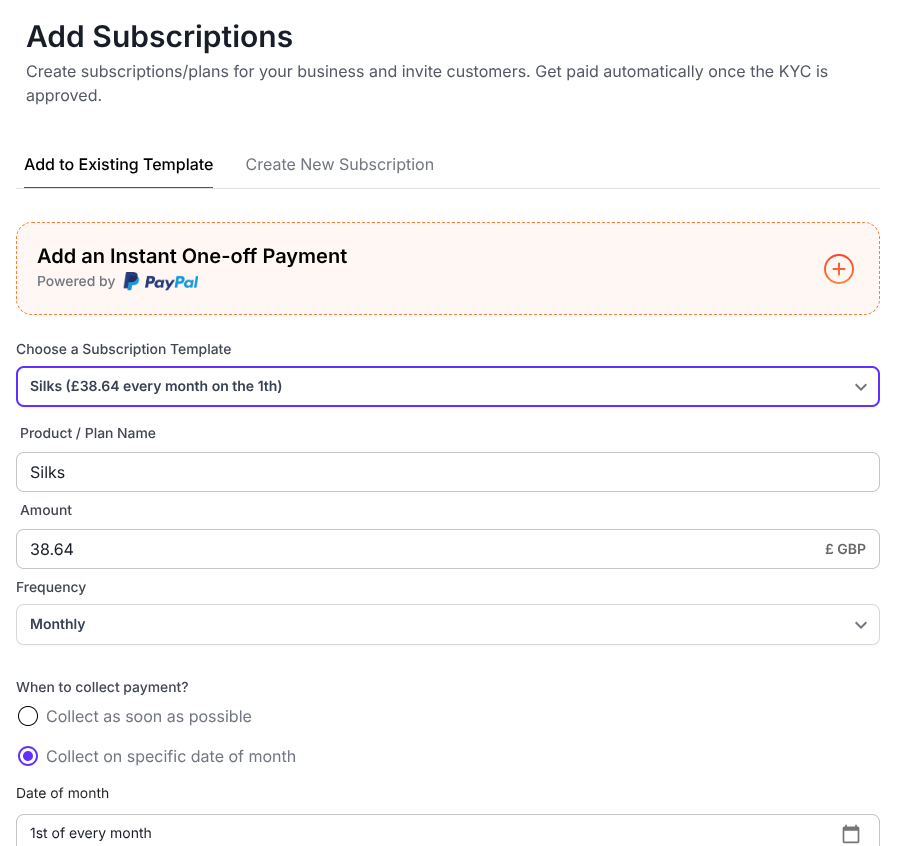Click the "Powered by" text near PayPal
903x846 pixels.
tap(76, 282)
